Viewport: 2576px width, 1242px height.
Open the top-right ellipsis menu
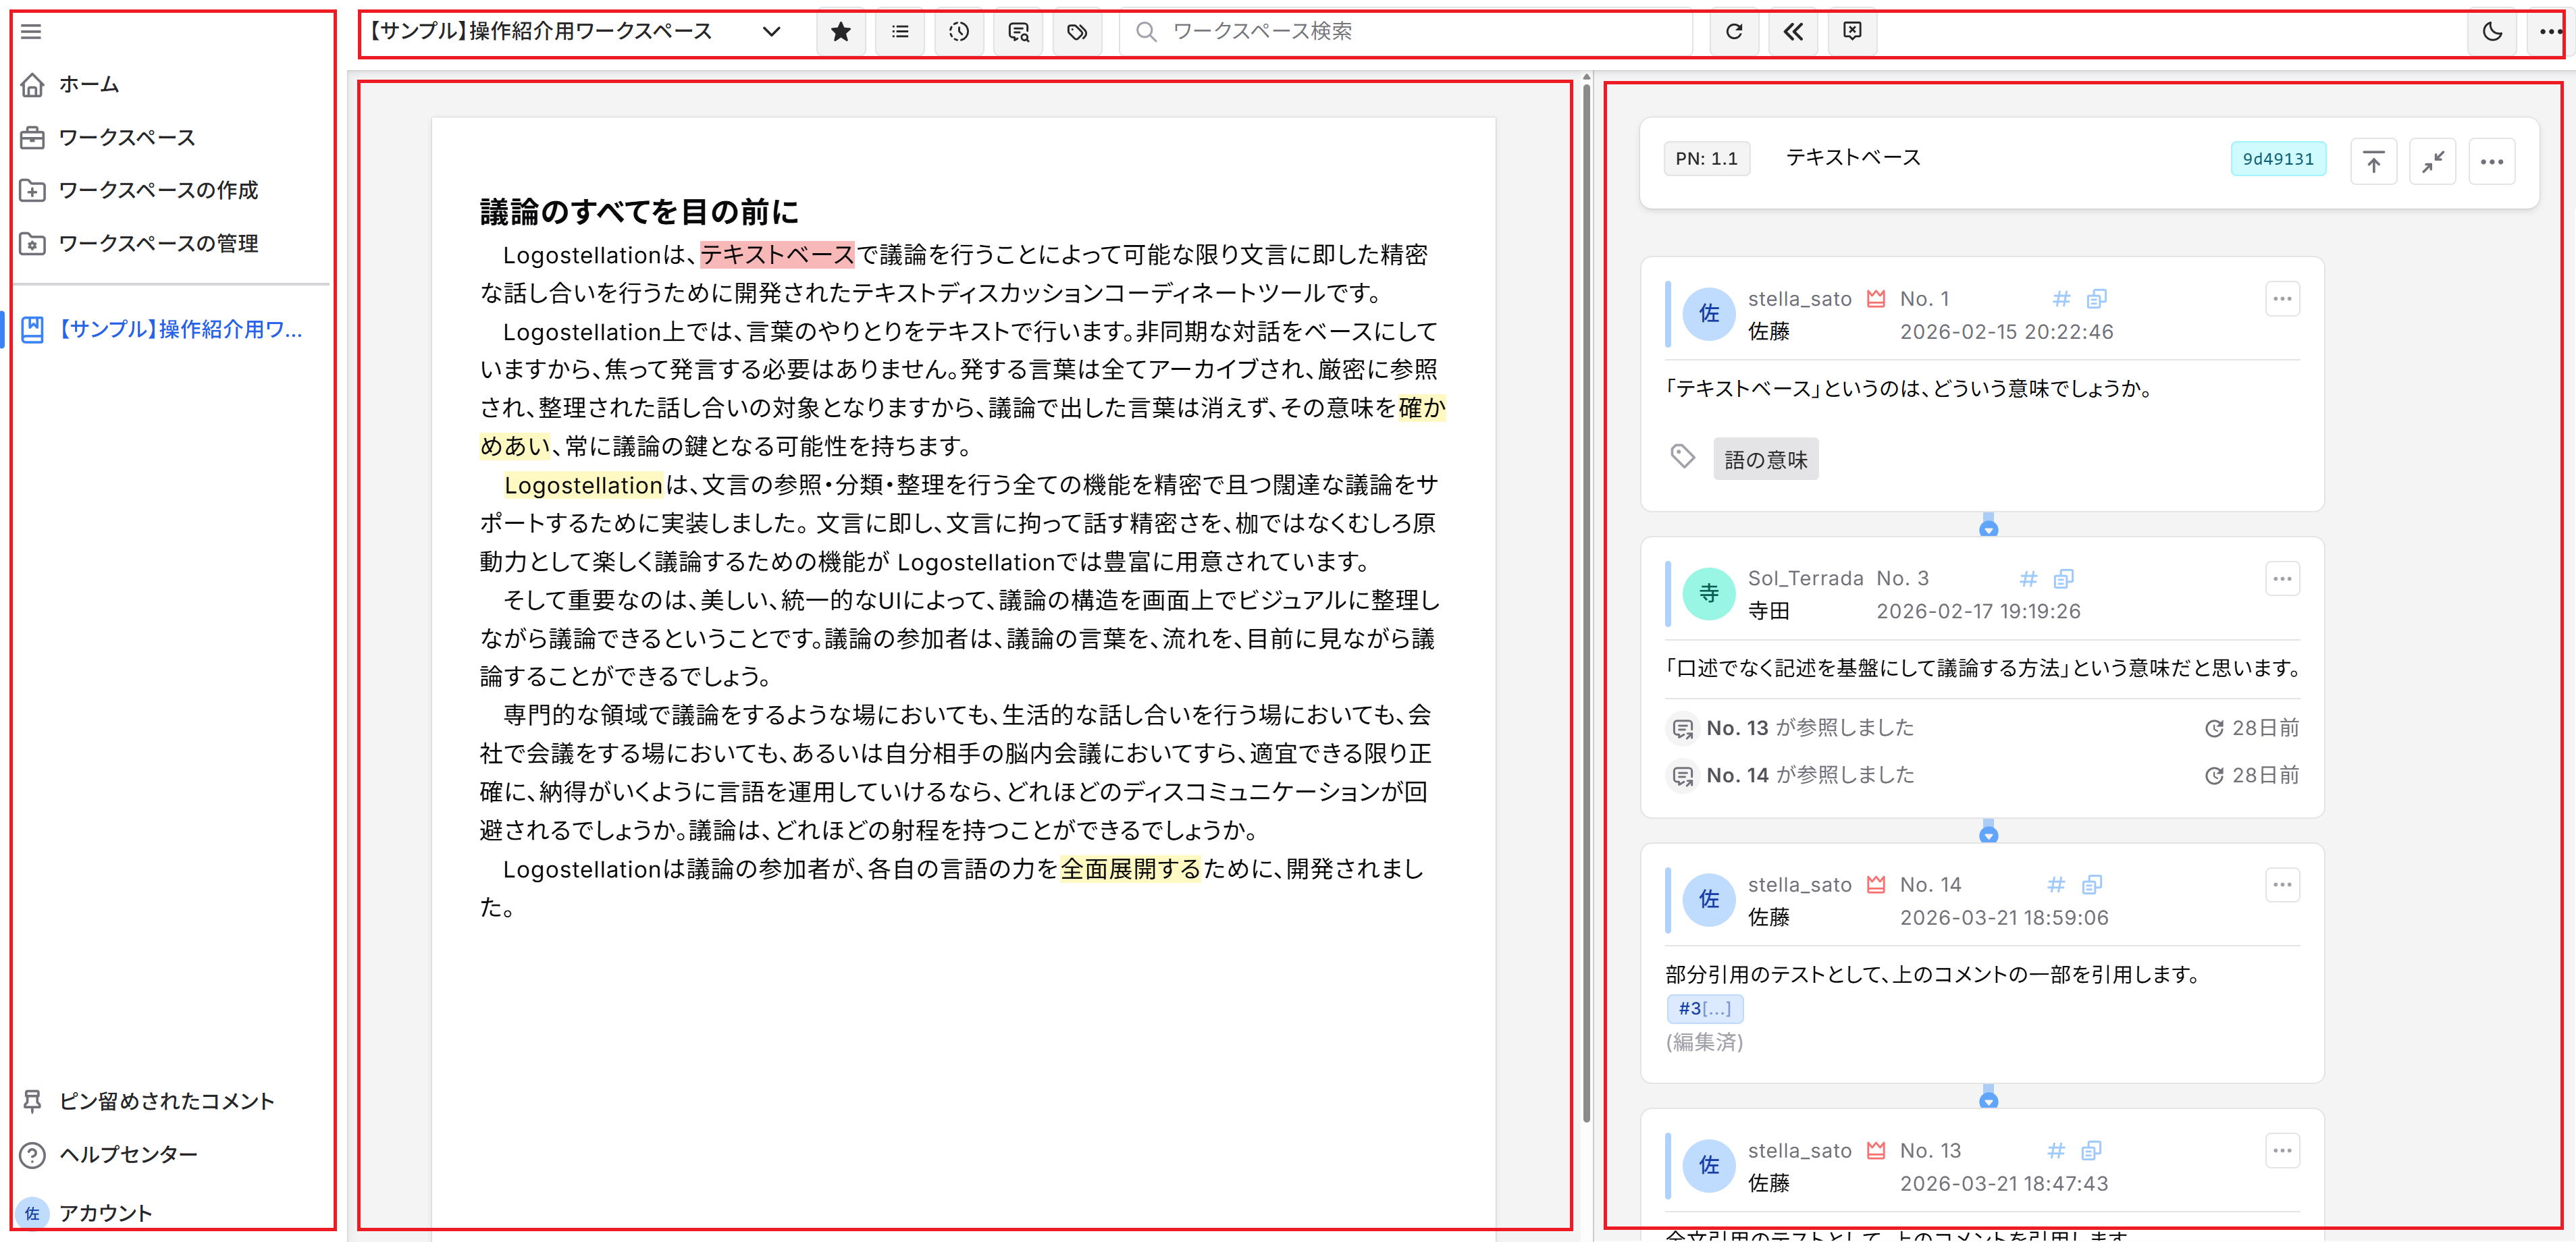click(x=2550, y=32)
